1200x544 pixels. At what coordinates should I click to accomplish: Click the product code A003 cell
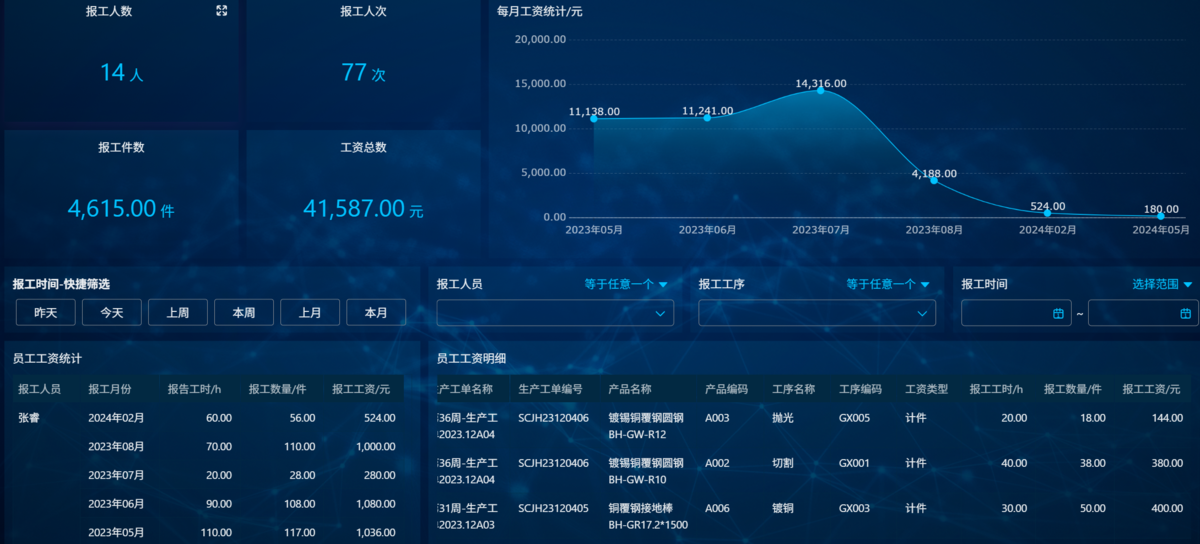click(x=718, y=417)
